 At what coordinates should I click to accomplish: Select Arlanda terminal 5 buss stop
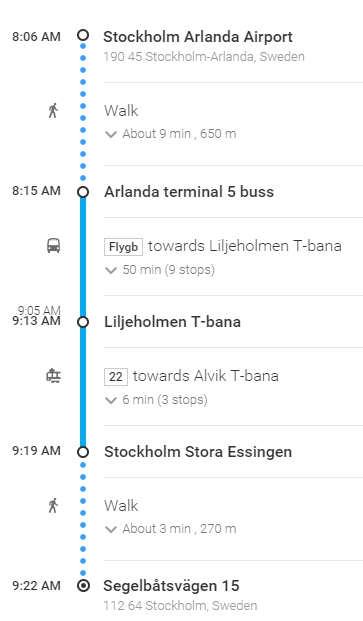189,192
